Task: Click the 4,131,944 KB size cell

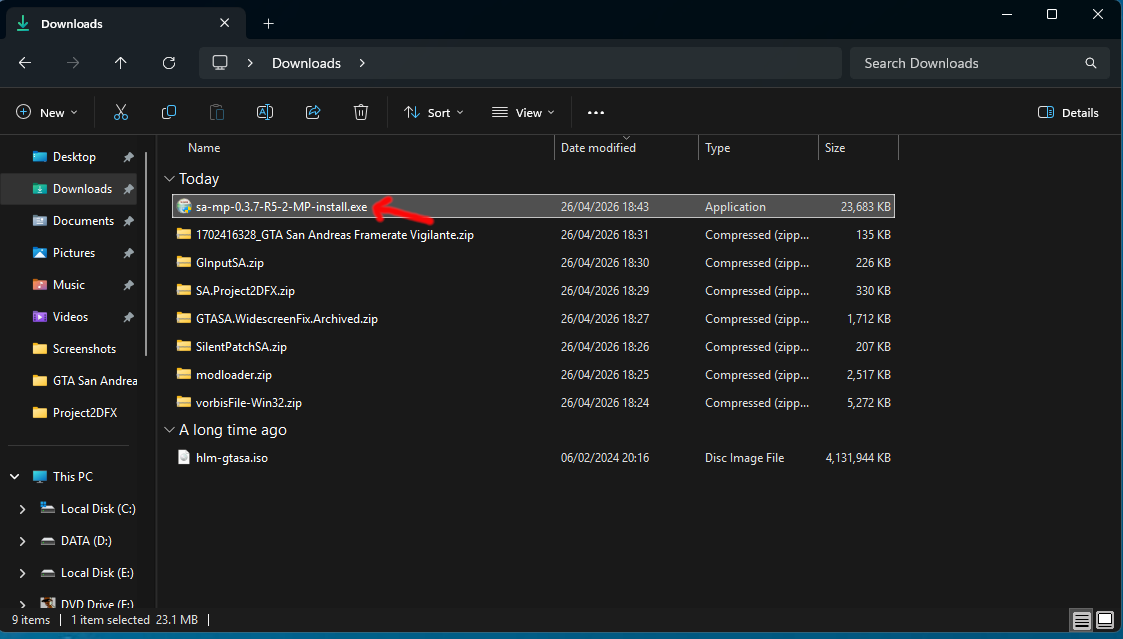Action: 858,458
